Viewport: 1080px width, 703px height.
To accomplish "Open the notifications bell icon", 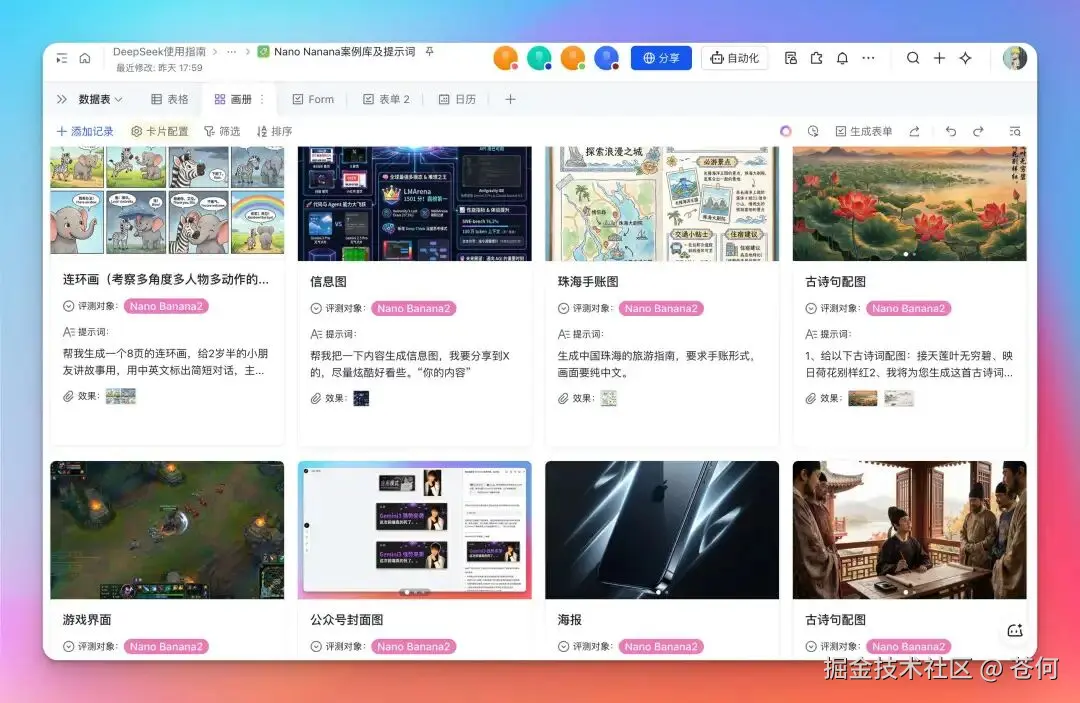I will (x=841, y=58).
